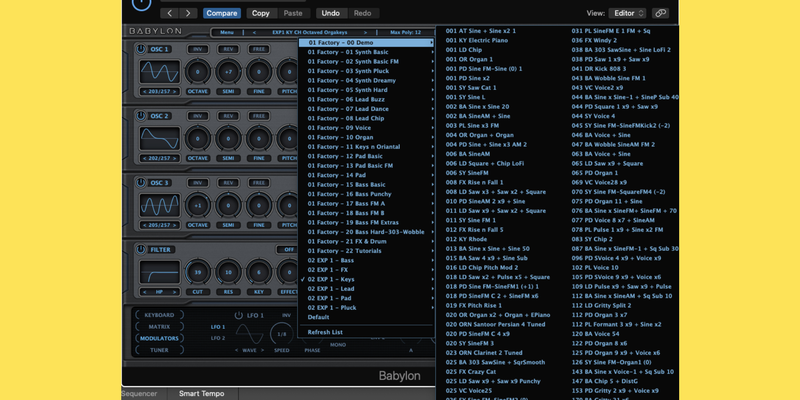This screenshot has width=800, height=400.
Task: Click the filter CUT knob
Action: click(x=198, y=274)
